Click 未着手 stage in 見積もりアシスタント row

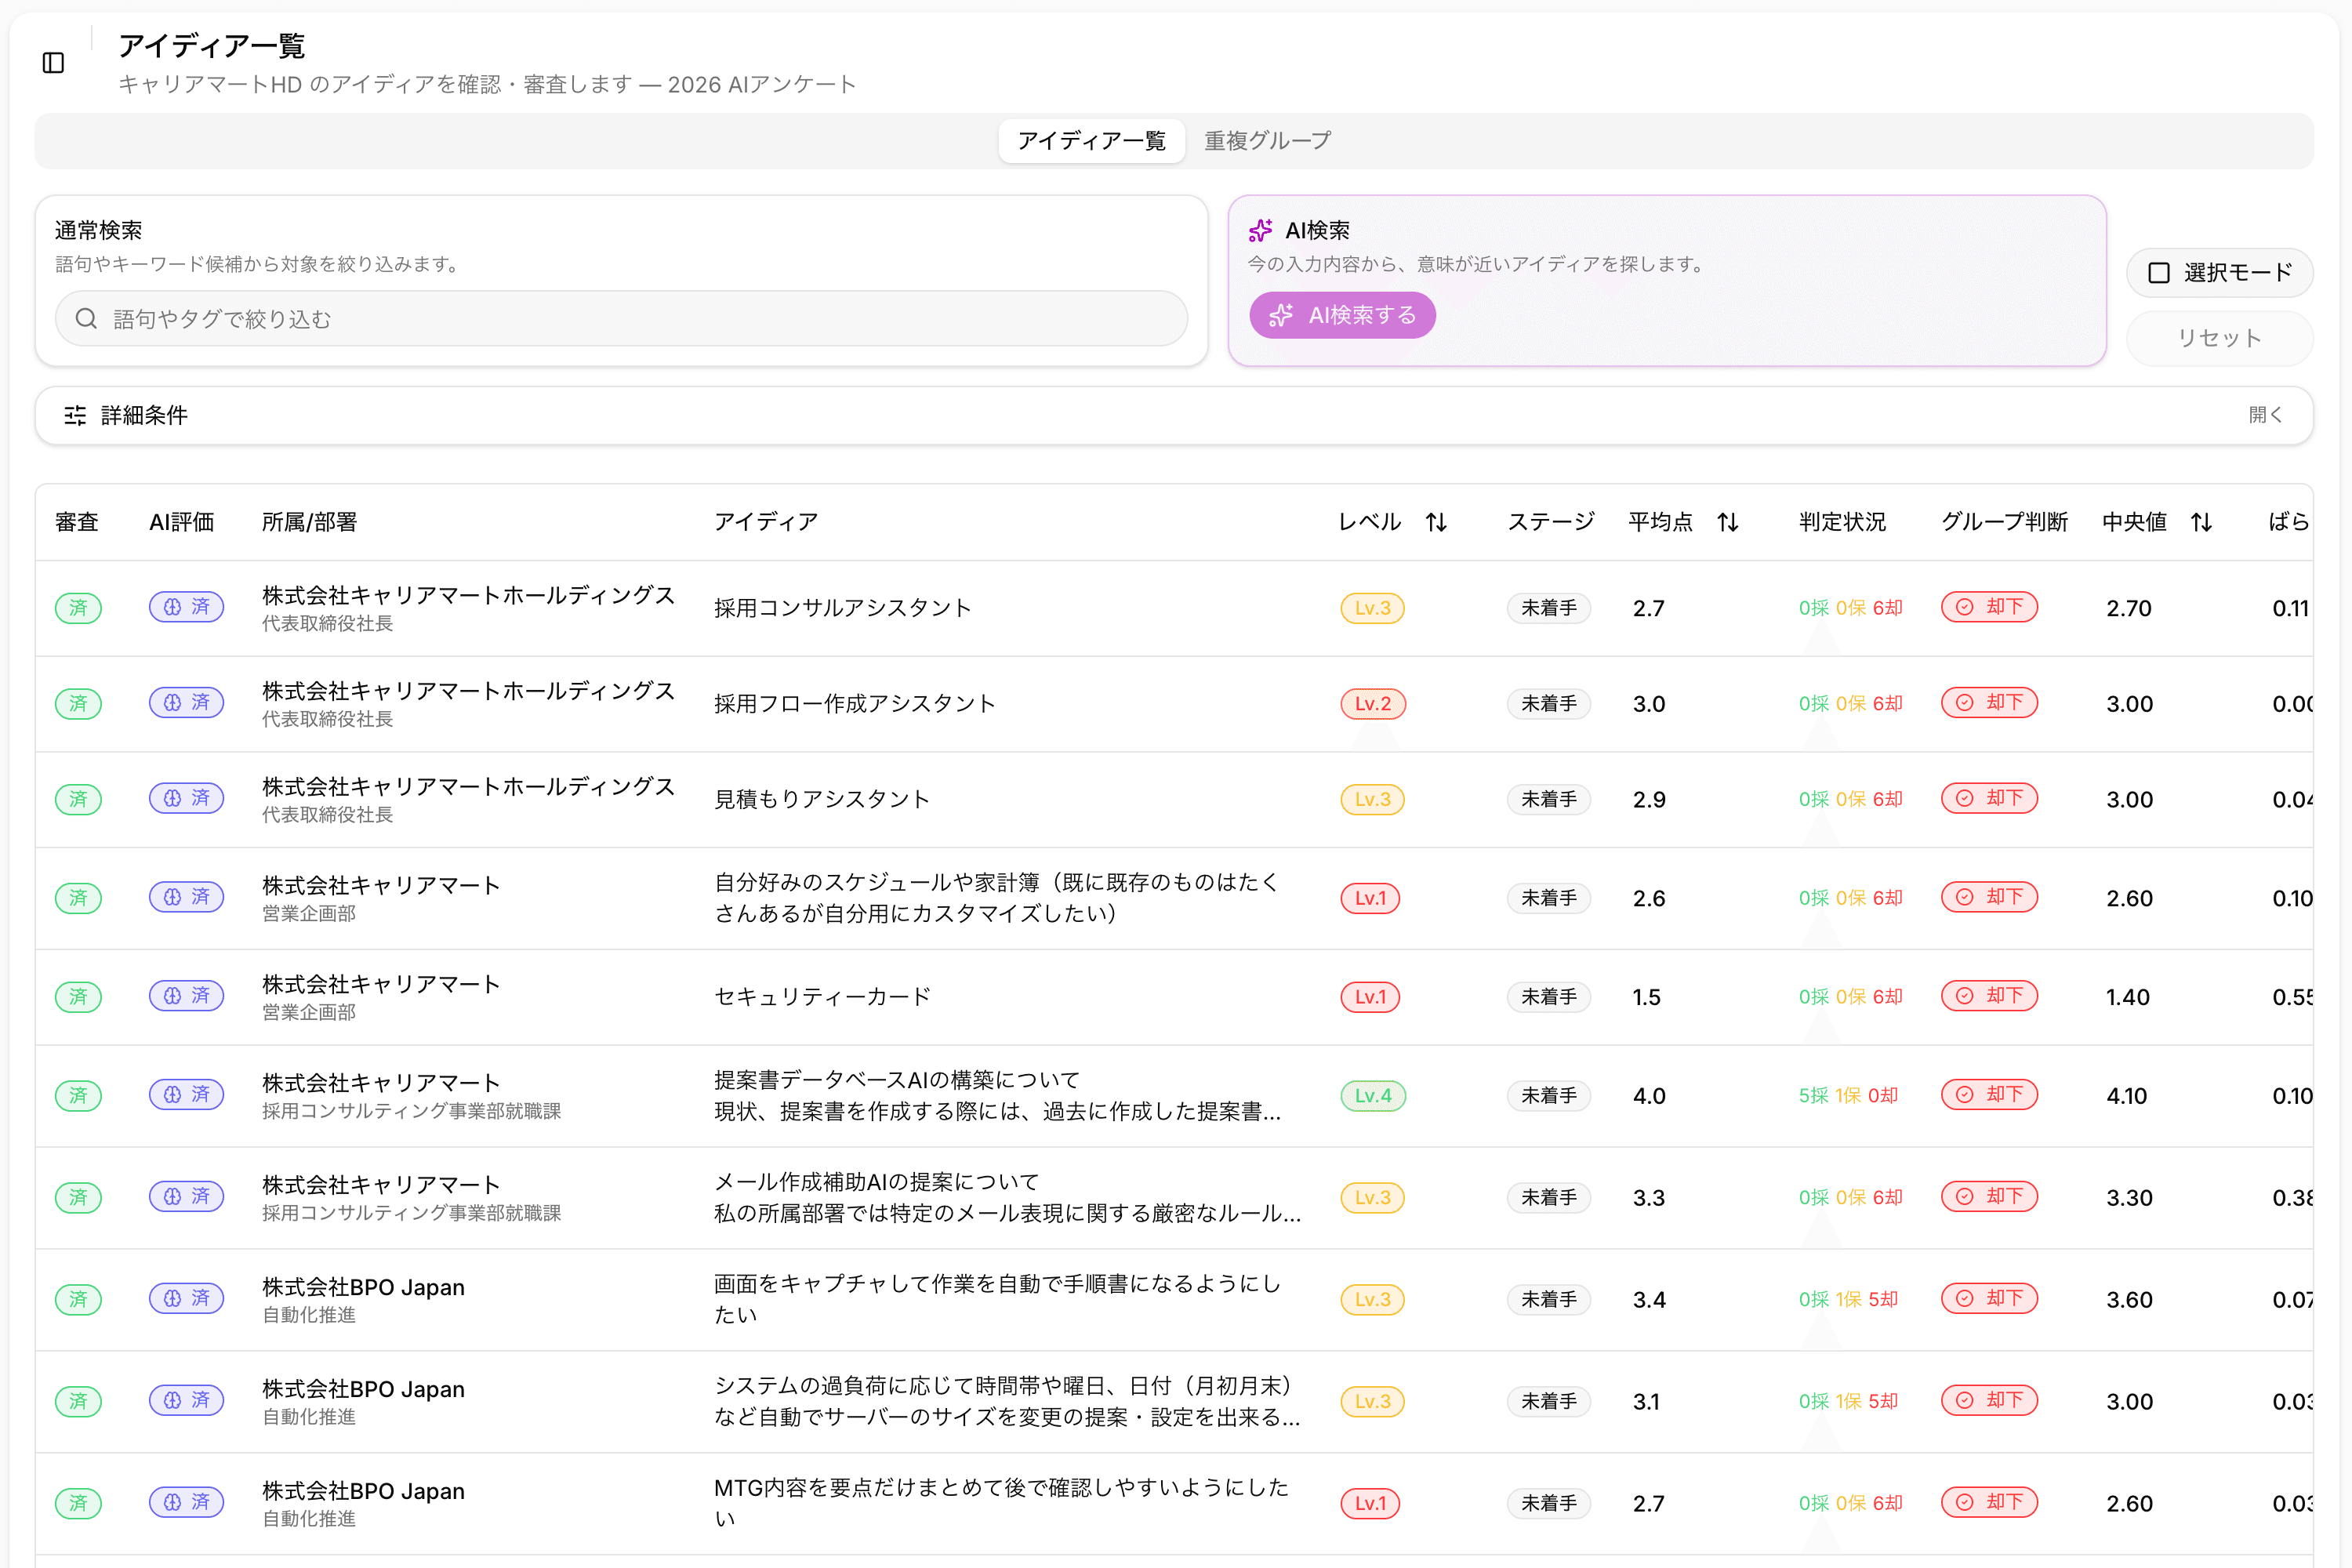tap(1548, 799)
